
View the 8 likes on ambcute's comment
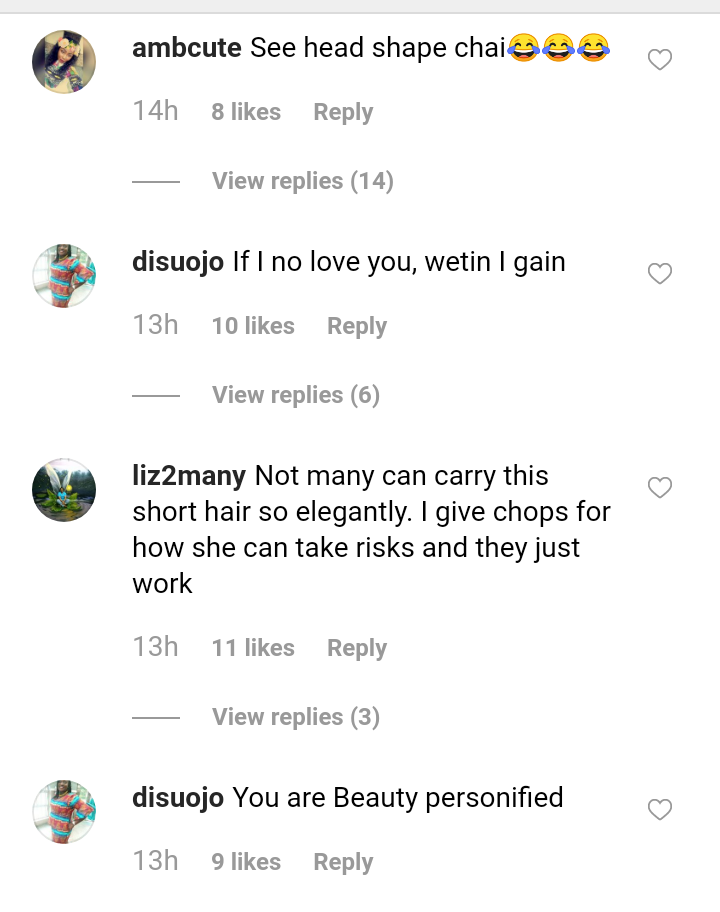point(246,112)
